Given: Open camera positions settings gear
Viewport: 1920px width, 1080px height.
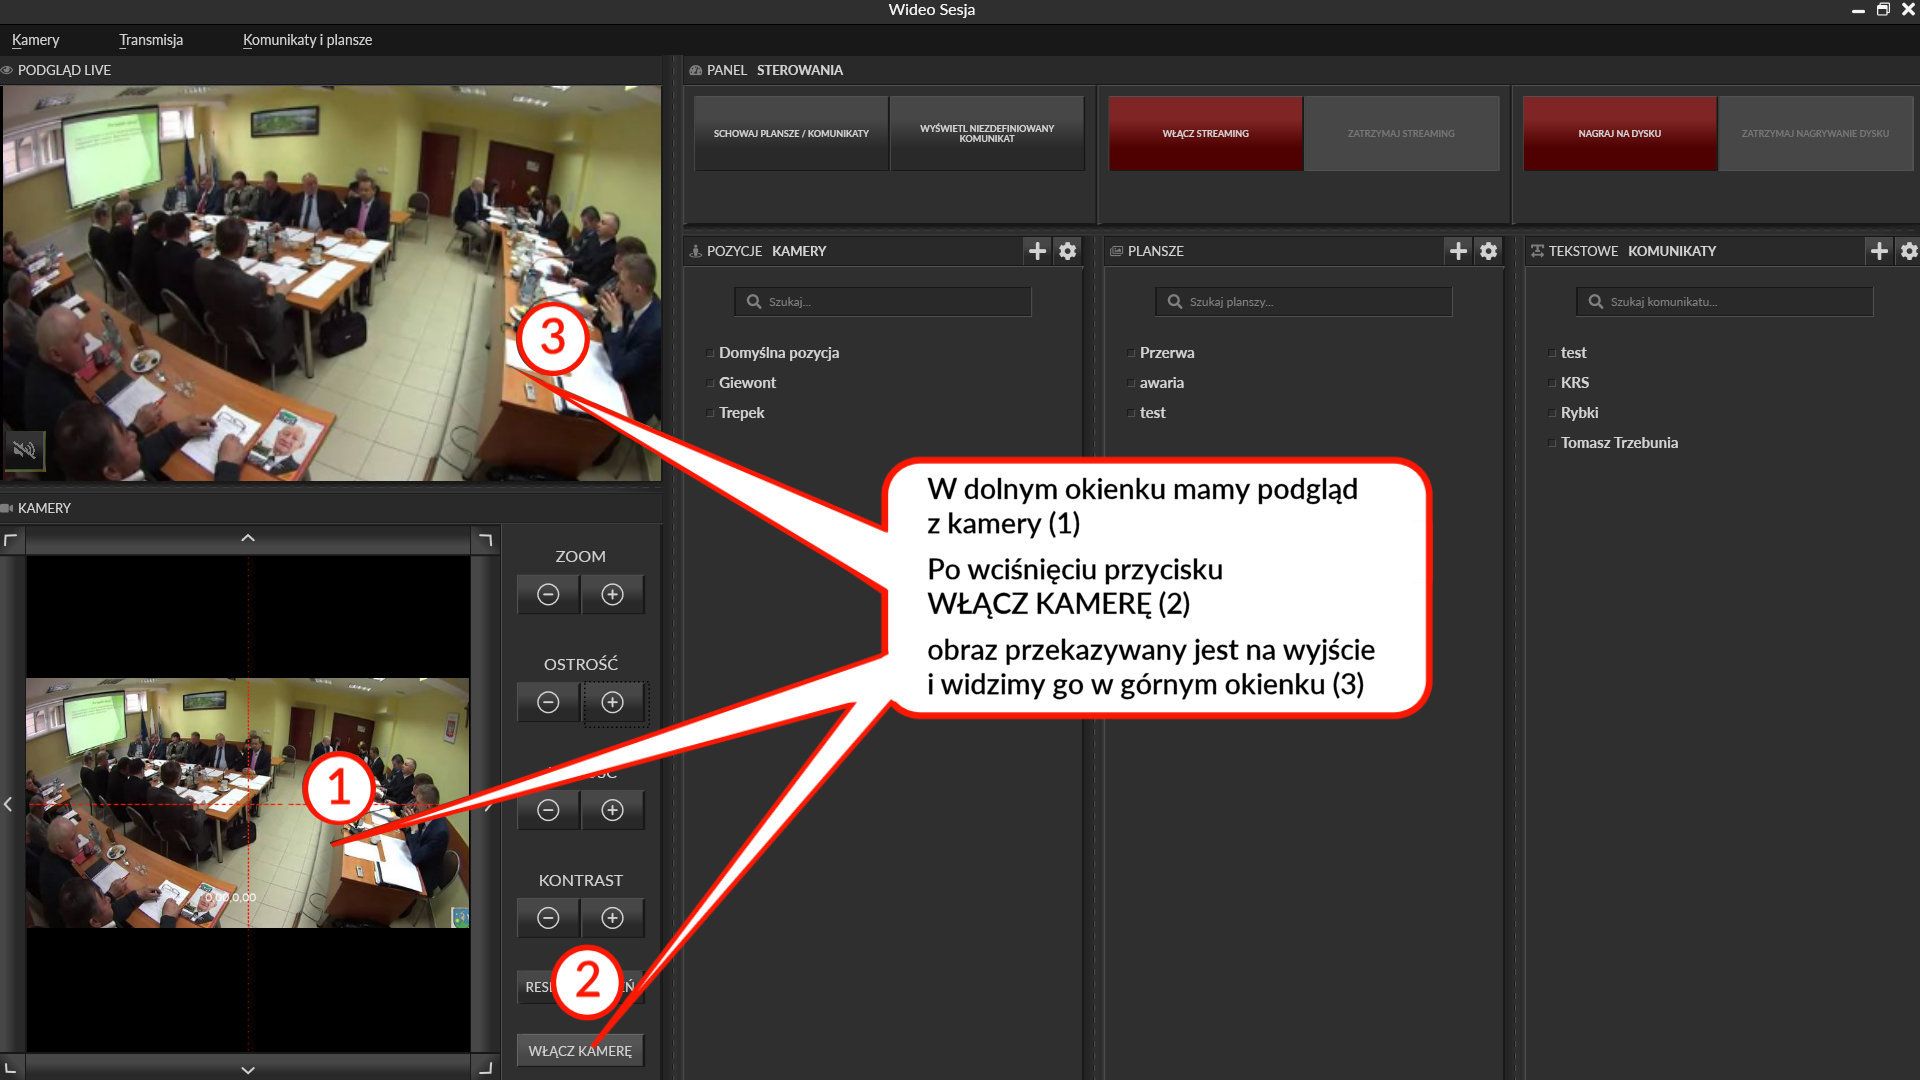Looking at the screenshot, I should tap(1068, 251).
